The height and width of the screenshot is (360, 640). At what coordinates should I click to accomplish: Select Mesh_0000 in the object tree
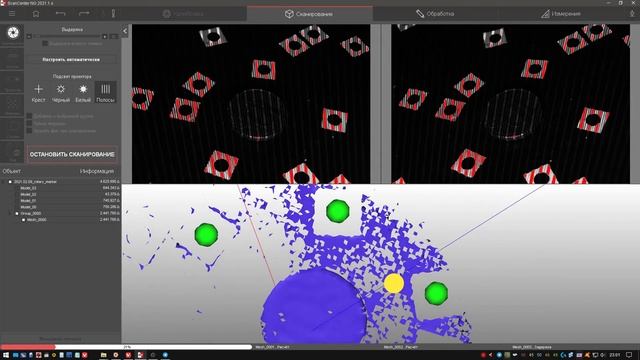61,220
